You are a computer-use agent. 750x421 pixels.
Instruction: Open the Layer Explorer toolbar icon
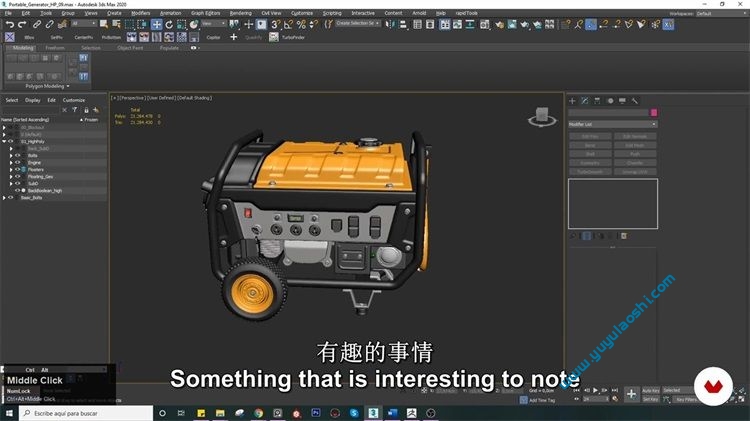click(430, 24)
